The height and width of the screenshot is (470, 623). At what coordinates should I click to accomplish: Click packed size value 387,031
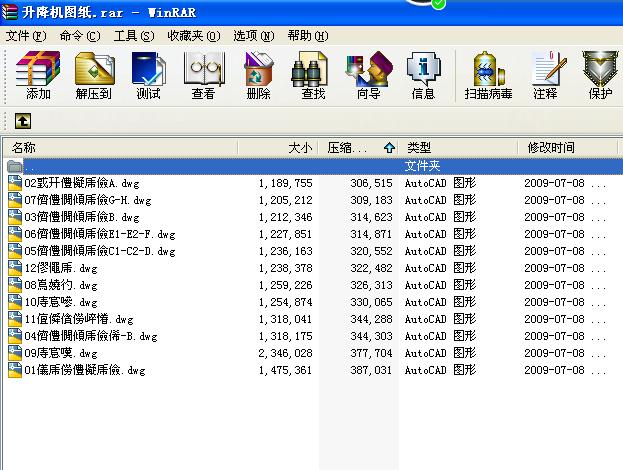pyautogui.click(x=371, y=370)
